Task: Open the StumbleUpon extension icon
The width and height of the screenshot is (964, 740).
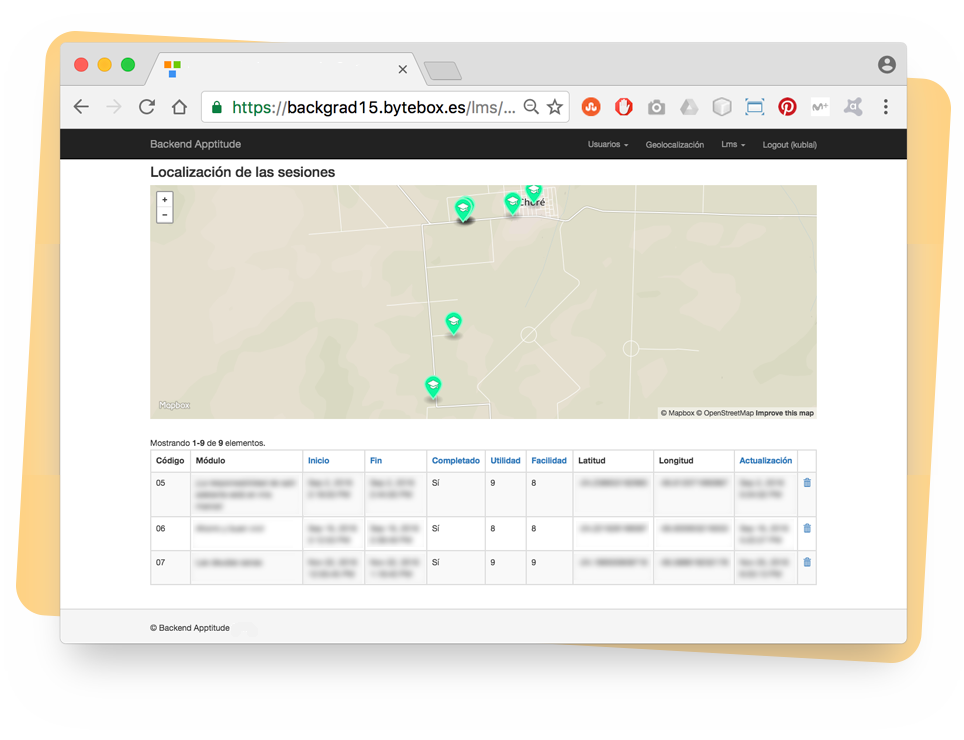Action: point(591,107)
